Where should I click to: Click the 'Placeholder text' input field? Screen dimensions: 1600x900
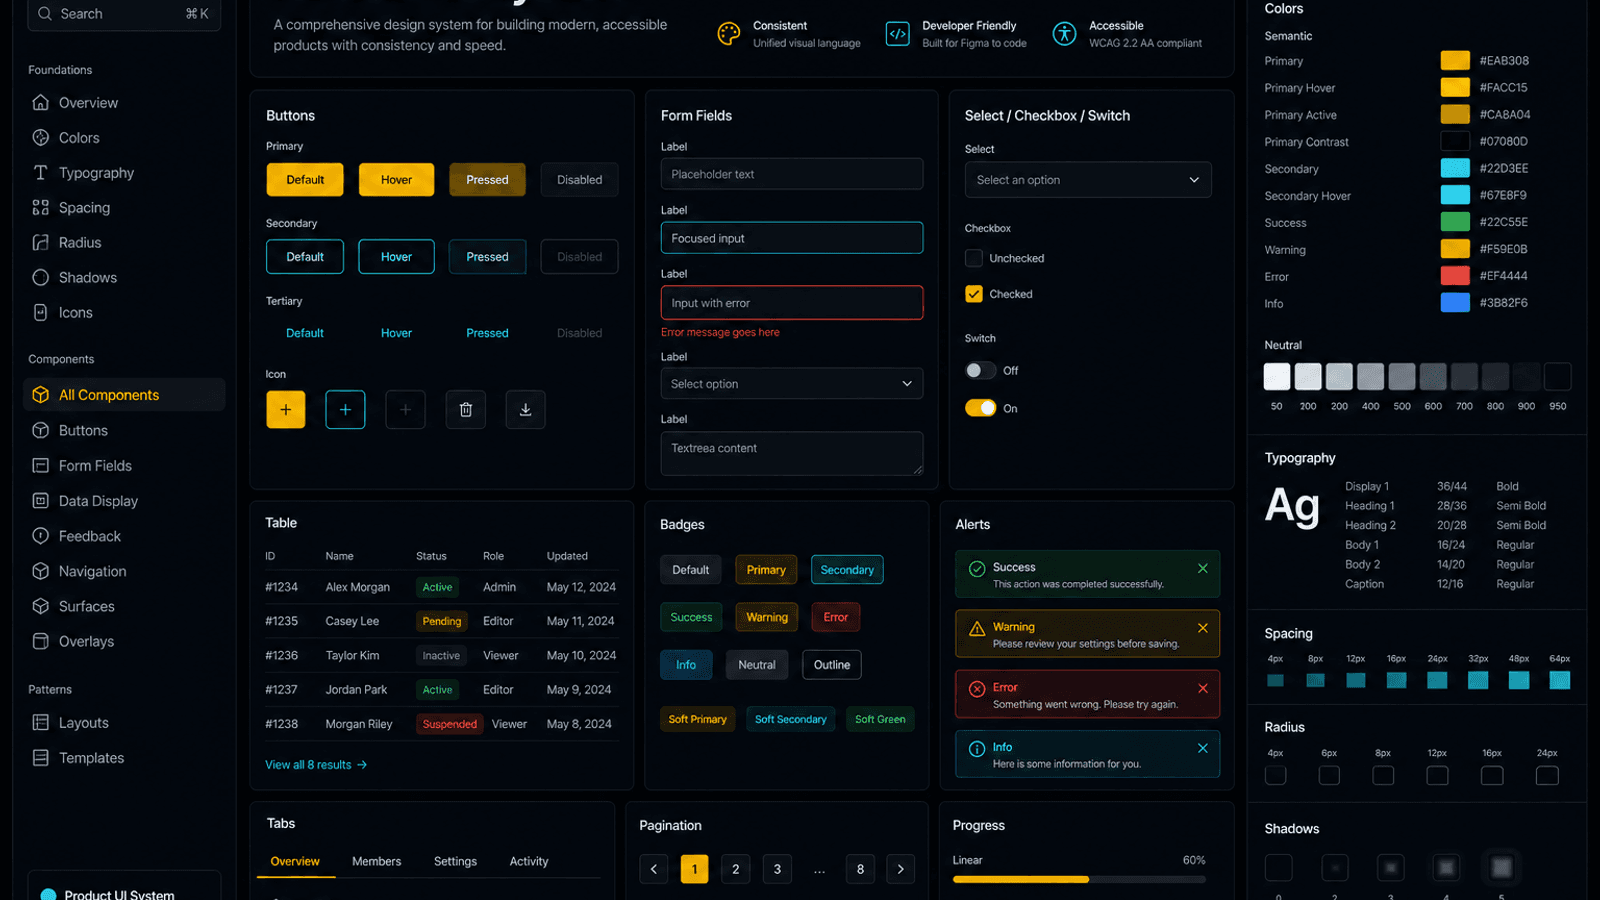pos(791,174)
